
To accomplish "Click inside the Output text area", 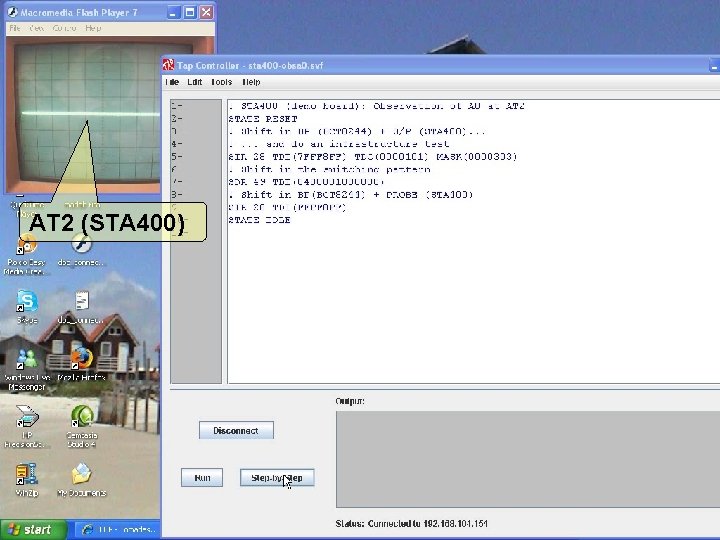I will (x=528, y=459).
